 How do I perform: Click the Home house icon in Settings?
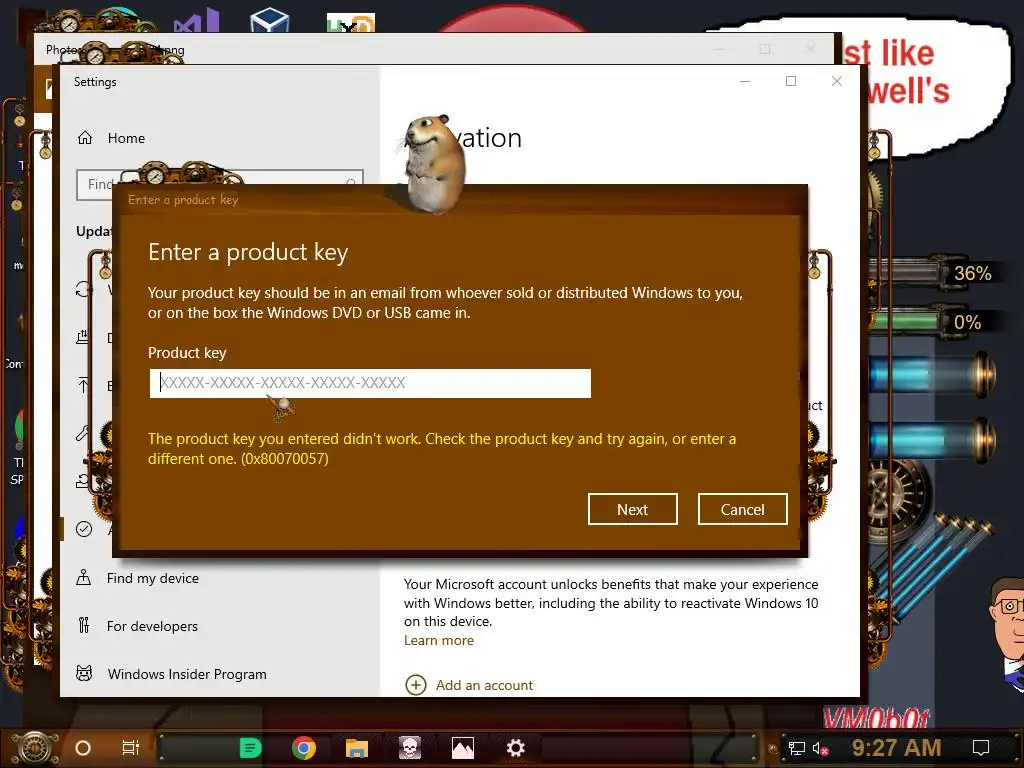click(x=85, y=138)
